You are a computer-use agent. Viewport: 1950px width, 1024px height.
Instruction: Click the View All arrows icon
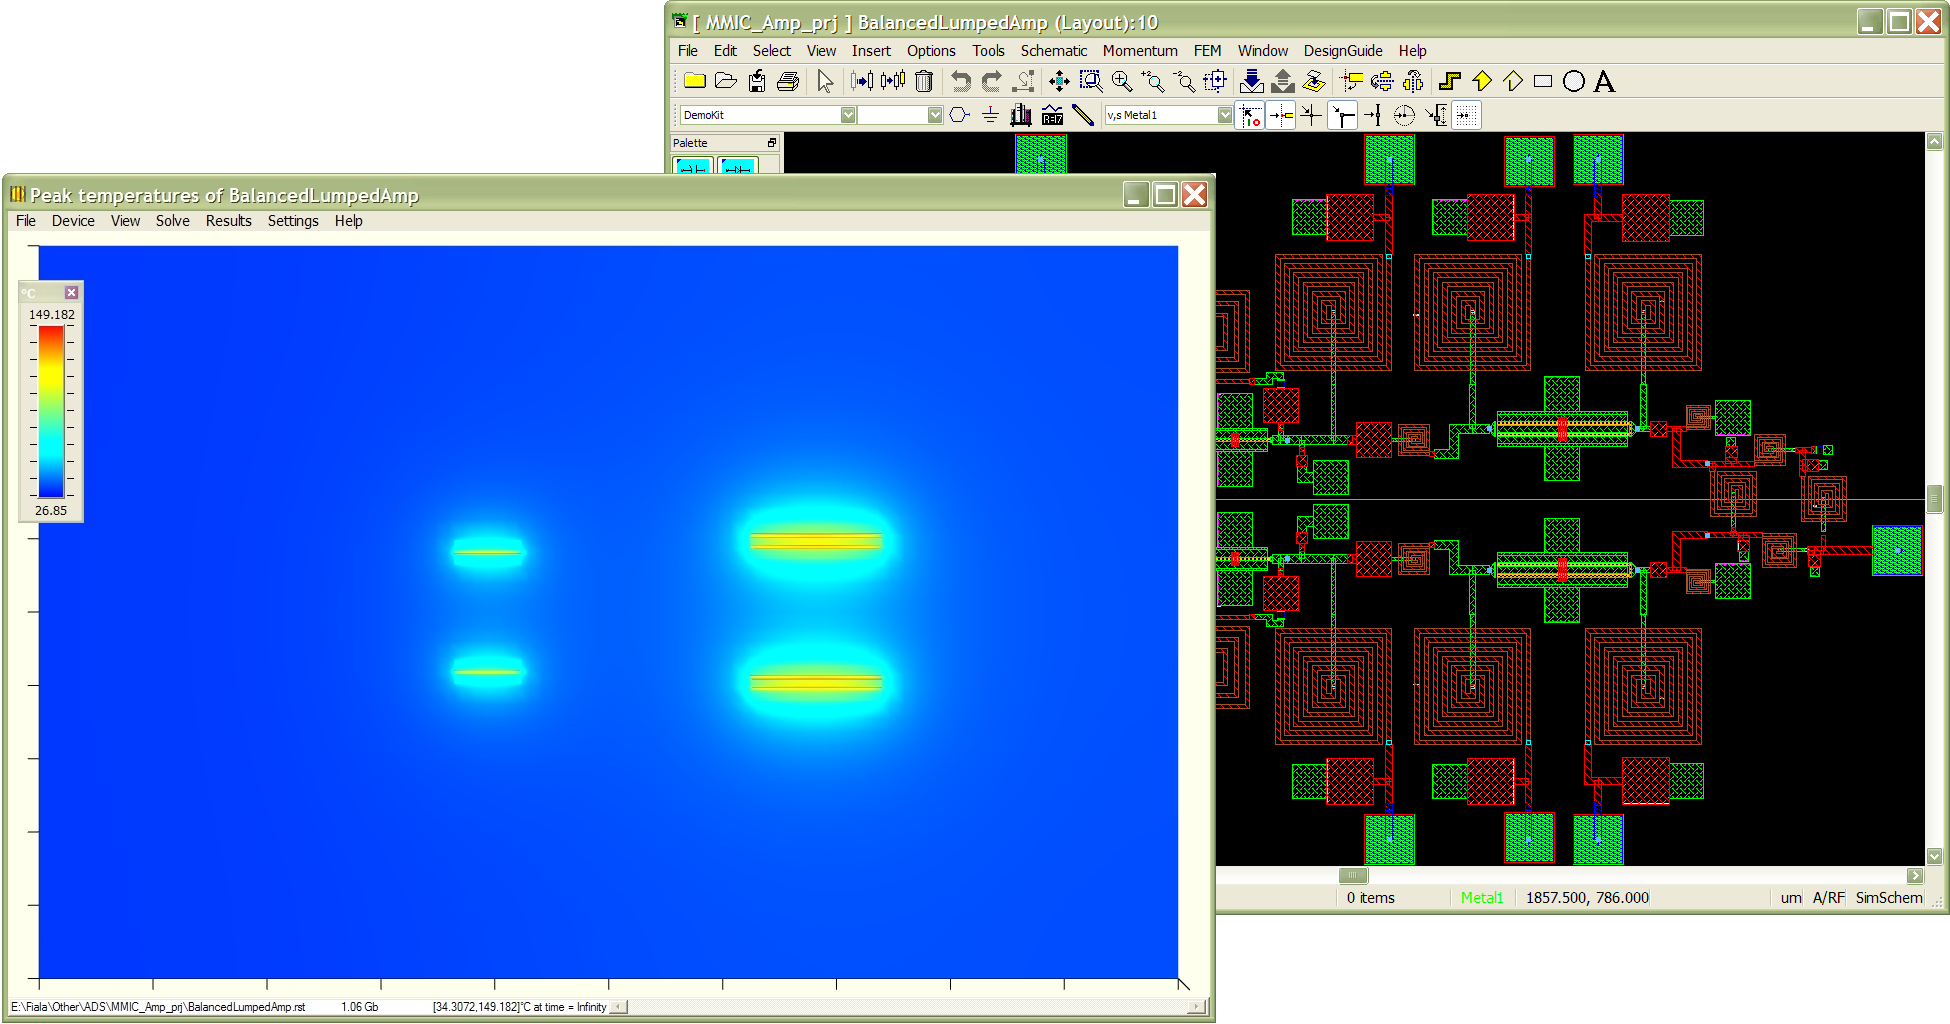pyautogui.click(x=1058, y=82)
